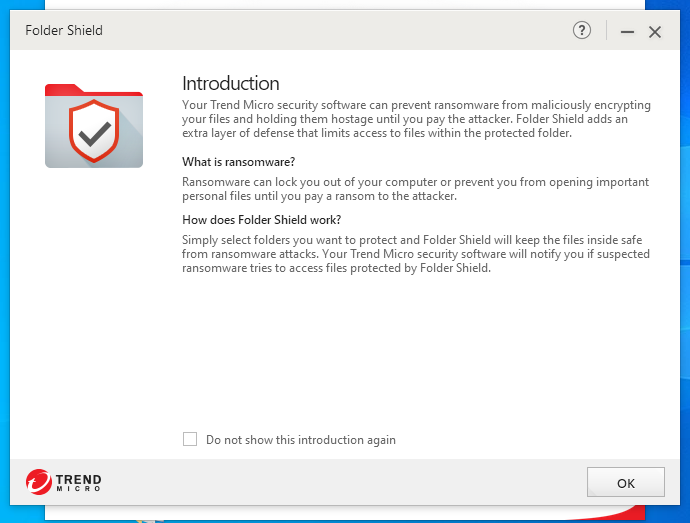This screenshot has width=690, height=523.
Task: Click the Folder Shield window title
Action: (64, 30)
